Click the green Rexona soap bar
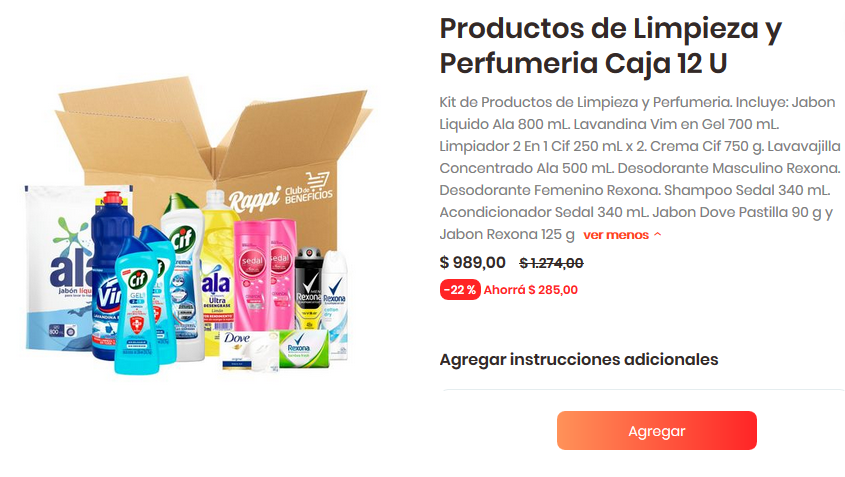Image resolution: width=845 pixels, height=477 pixels. [304, 349]
